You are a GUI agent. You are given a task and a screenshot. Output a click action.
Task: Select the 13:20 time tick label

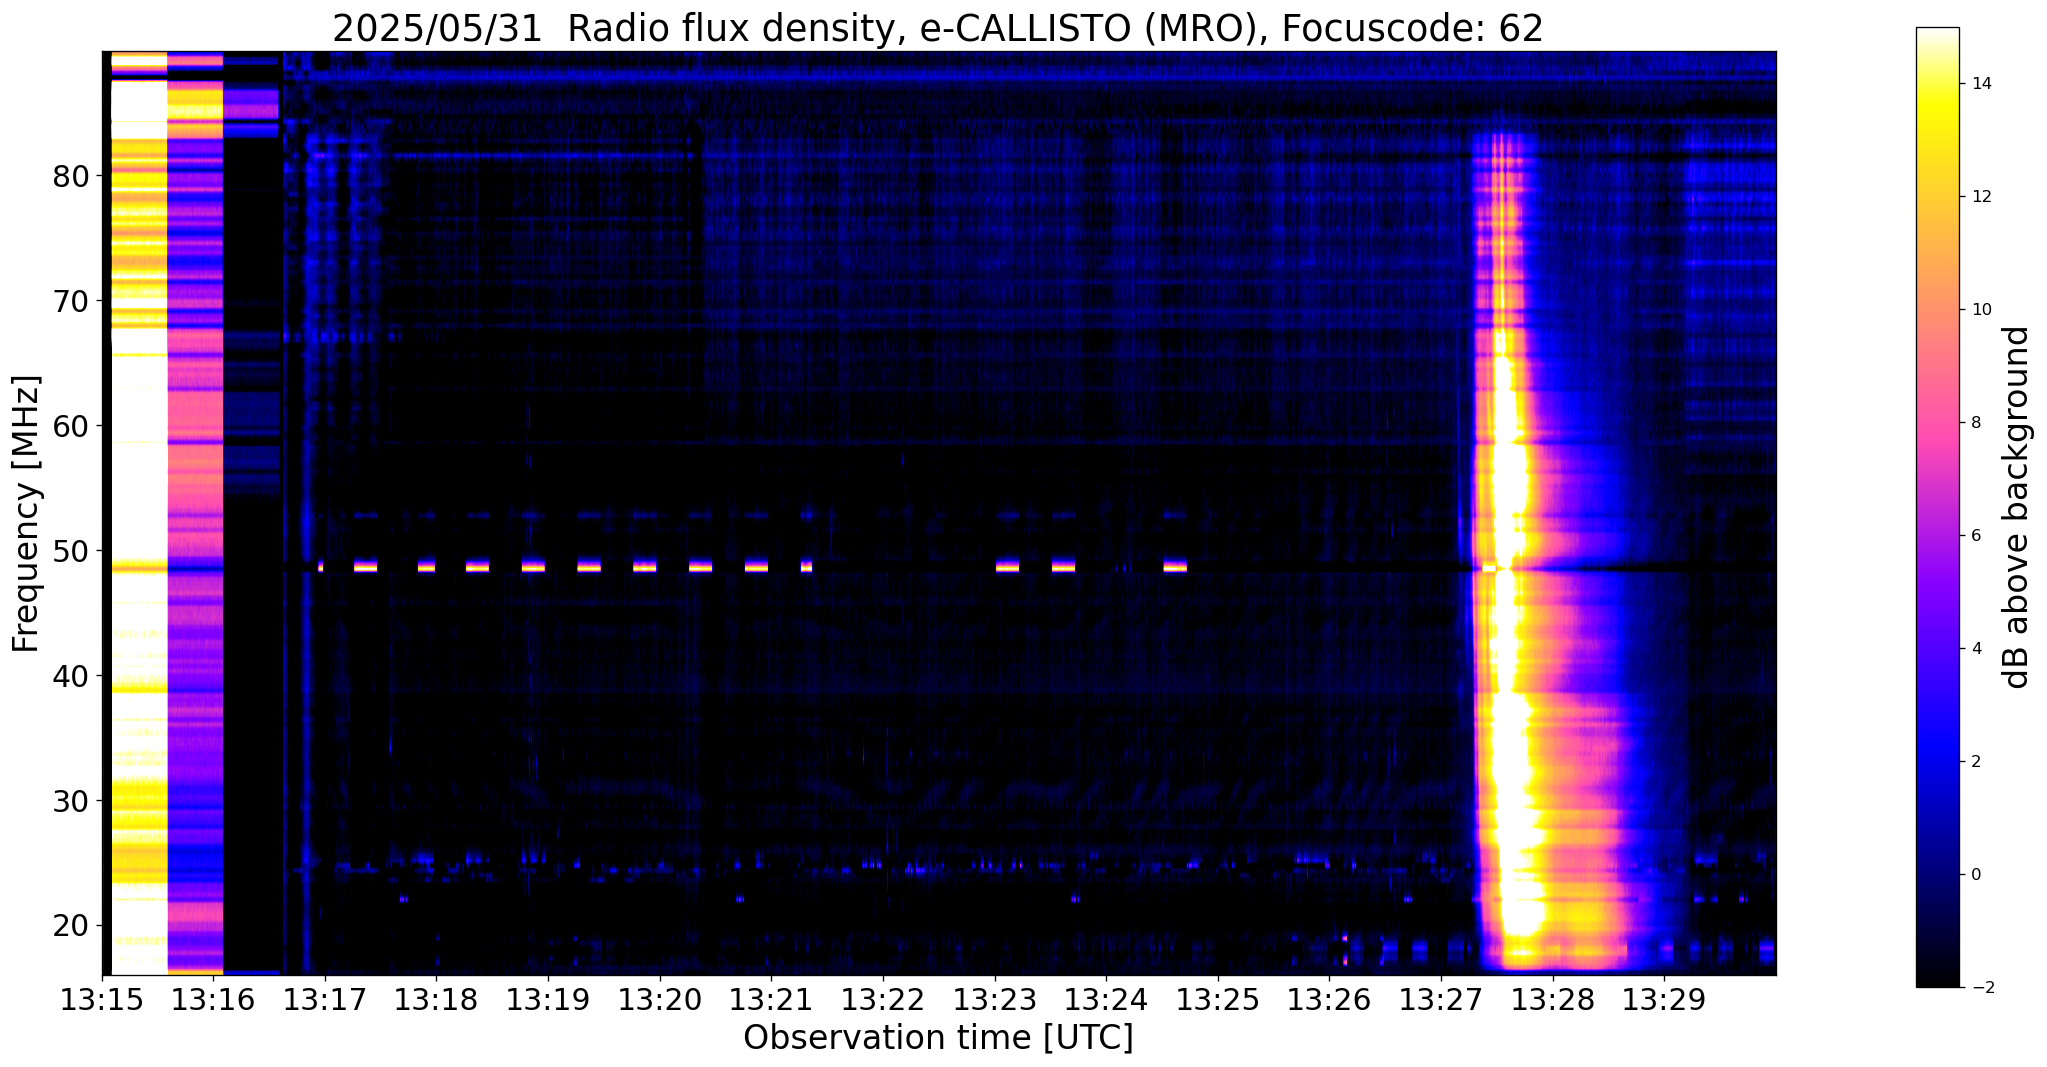pyautogui.click(x=659, y=999)
